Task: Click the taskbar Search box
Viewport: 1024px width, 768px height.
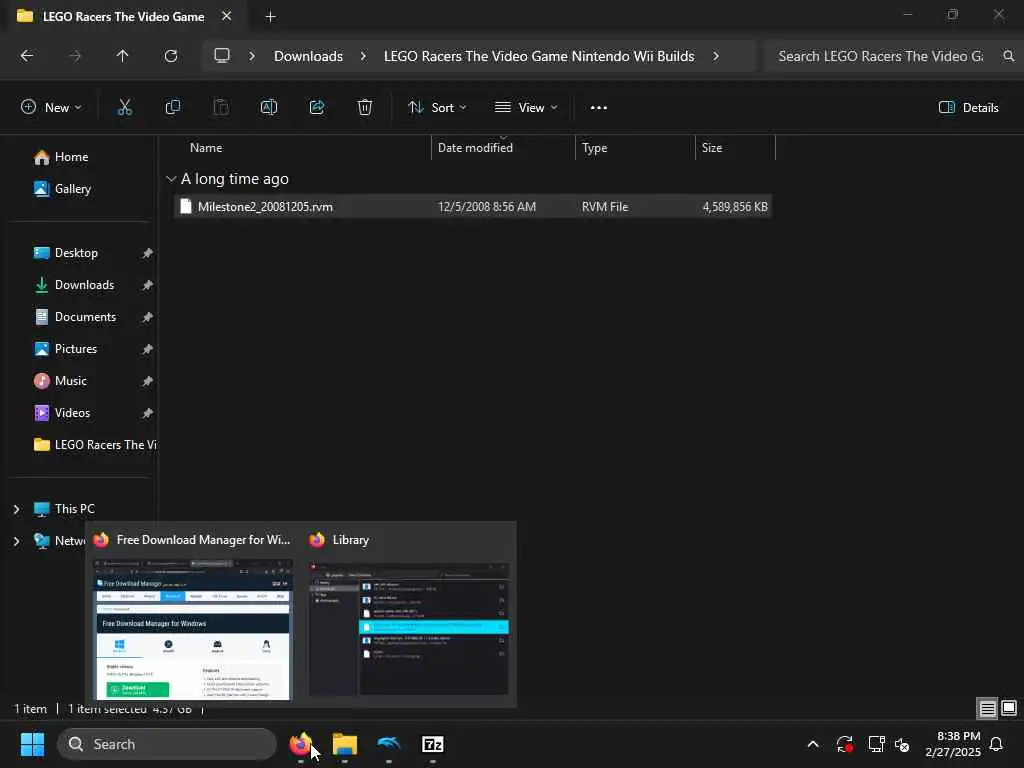Action: click(167, 744)
